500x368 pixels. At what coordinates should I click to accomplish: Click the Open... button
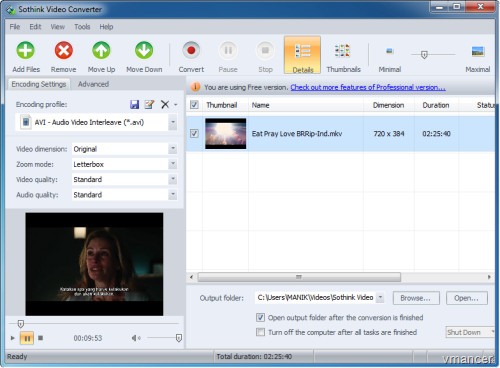466,298
